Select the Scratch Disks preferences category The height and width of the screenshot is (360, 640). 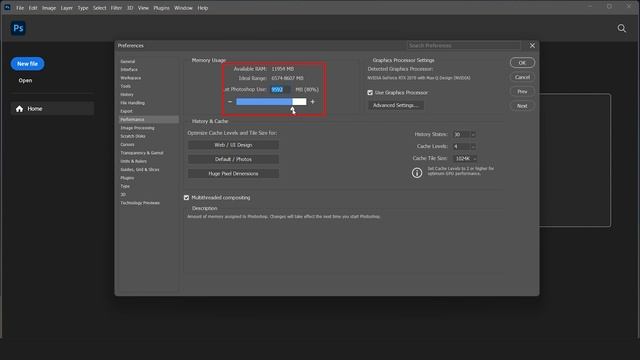click(133, 136)
